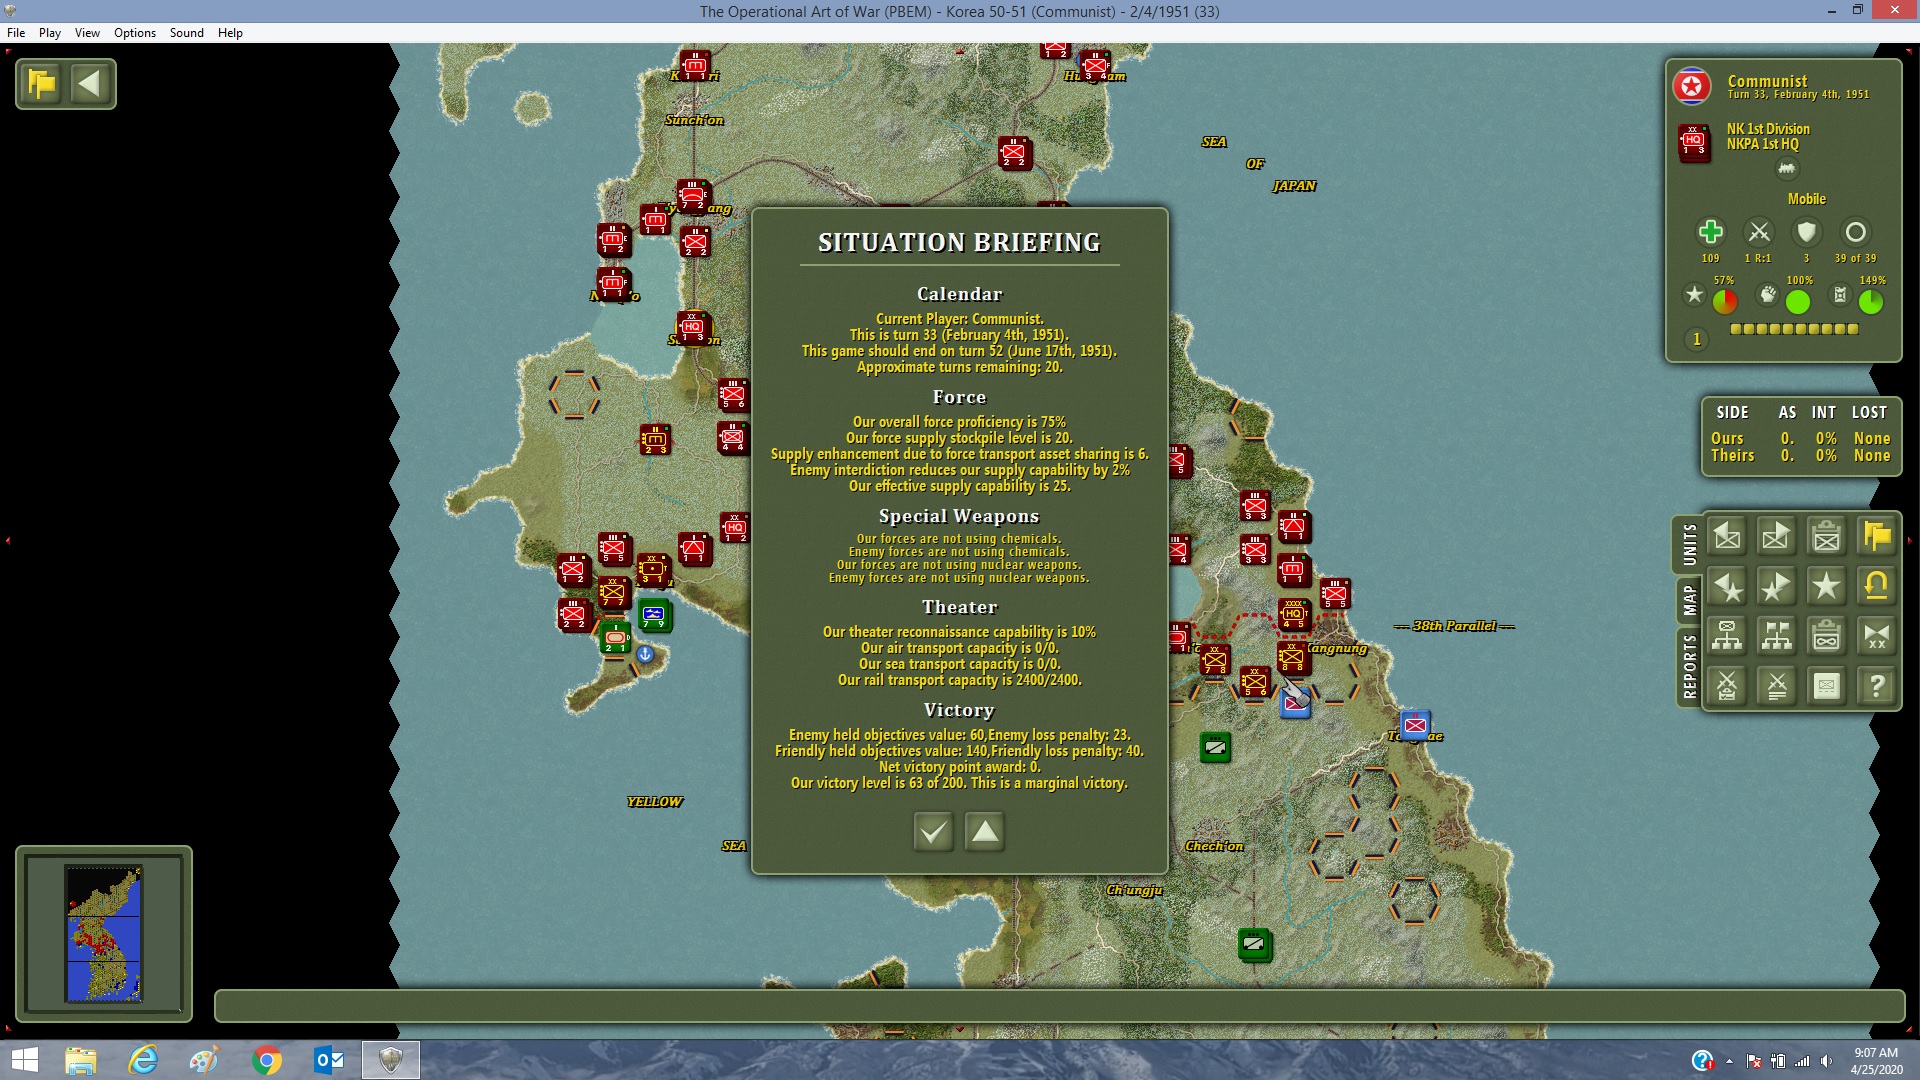The height and width of the screenshot is (1080, 1920).
Task: Click the 149% supply green circle
Action: tap(1871, 301)
